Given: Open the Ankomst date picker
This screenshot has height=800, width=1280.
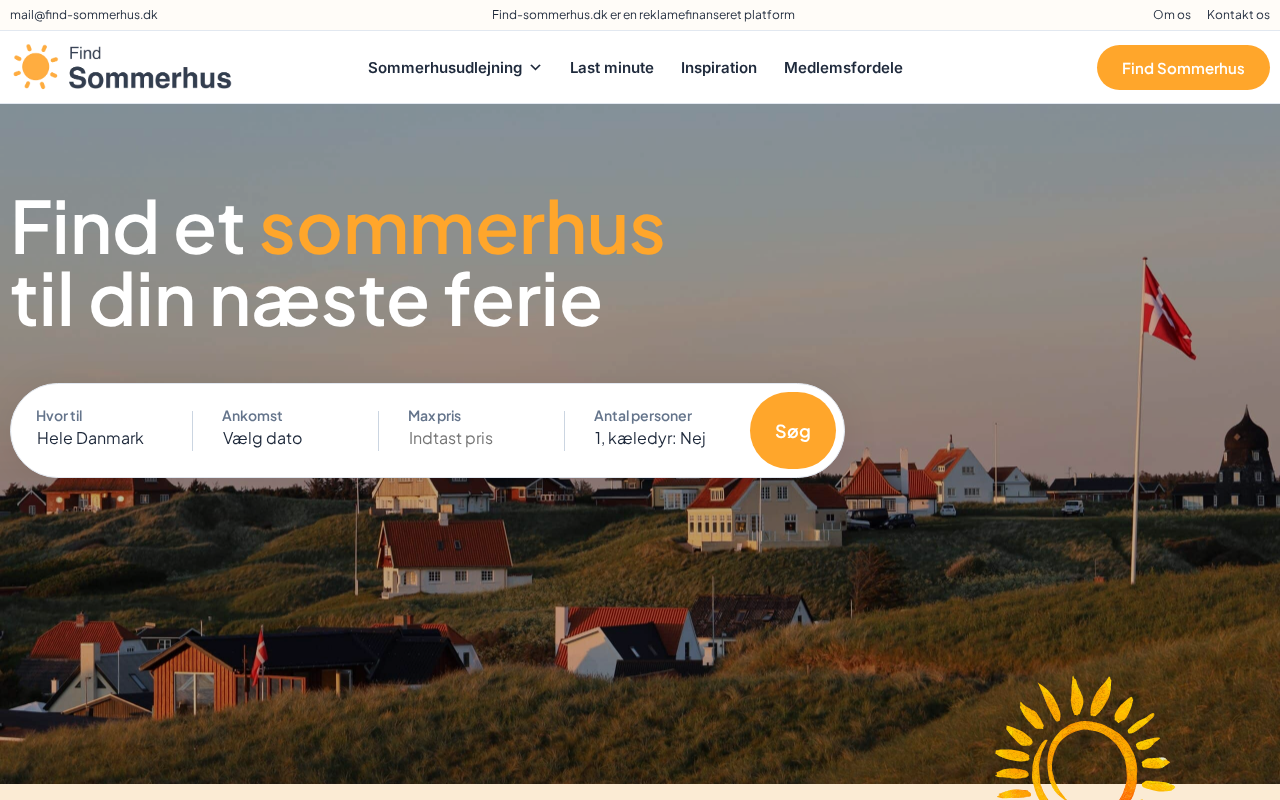Looking at the screenshot, I should click(x=287, y=428).
